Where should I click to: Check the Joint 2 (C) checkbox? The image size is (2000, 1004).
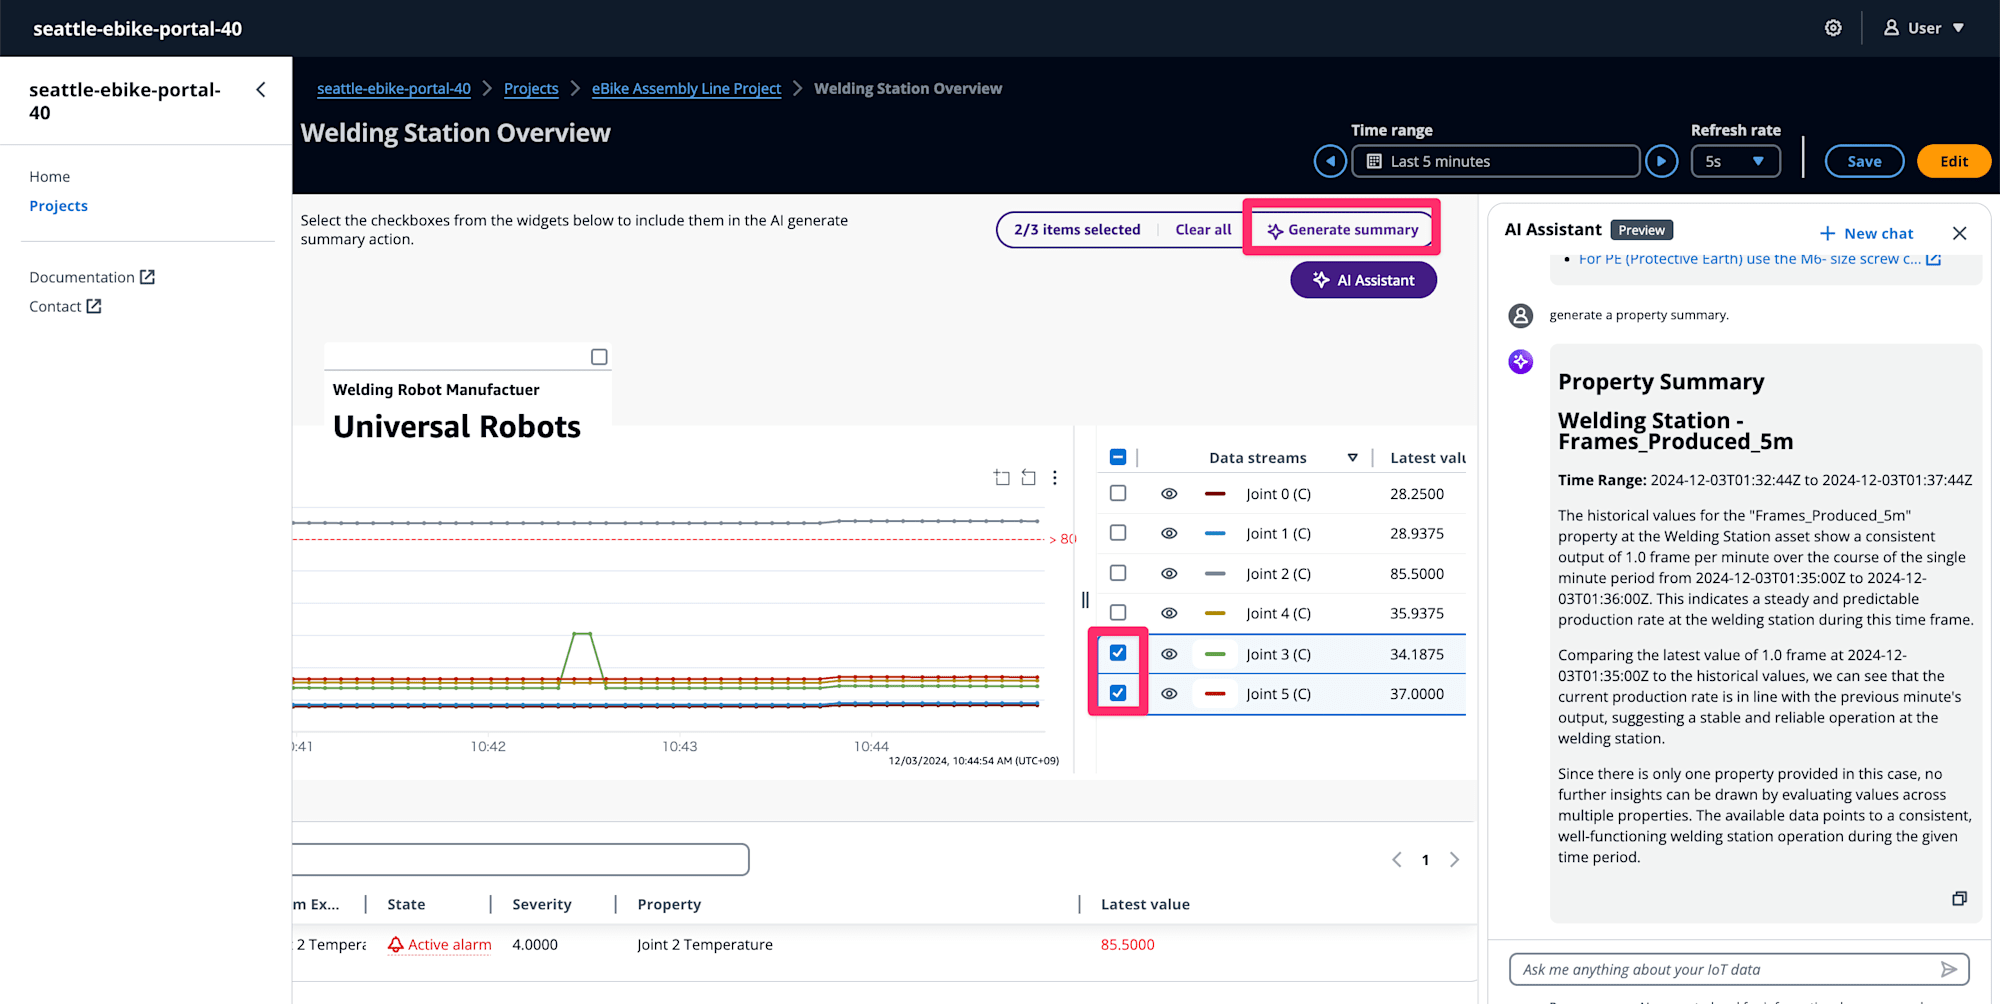click(x=1118, y=573)
